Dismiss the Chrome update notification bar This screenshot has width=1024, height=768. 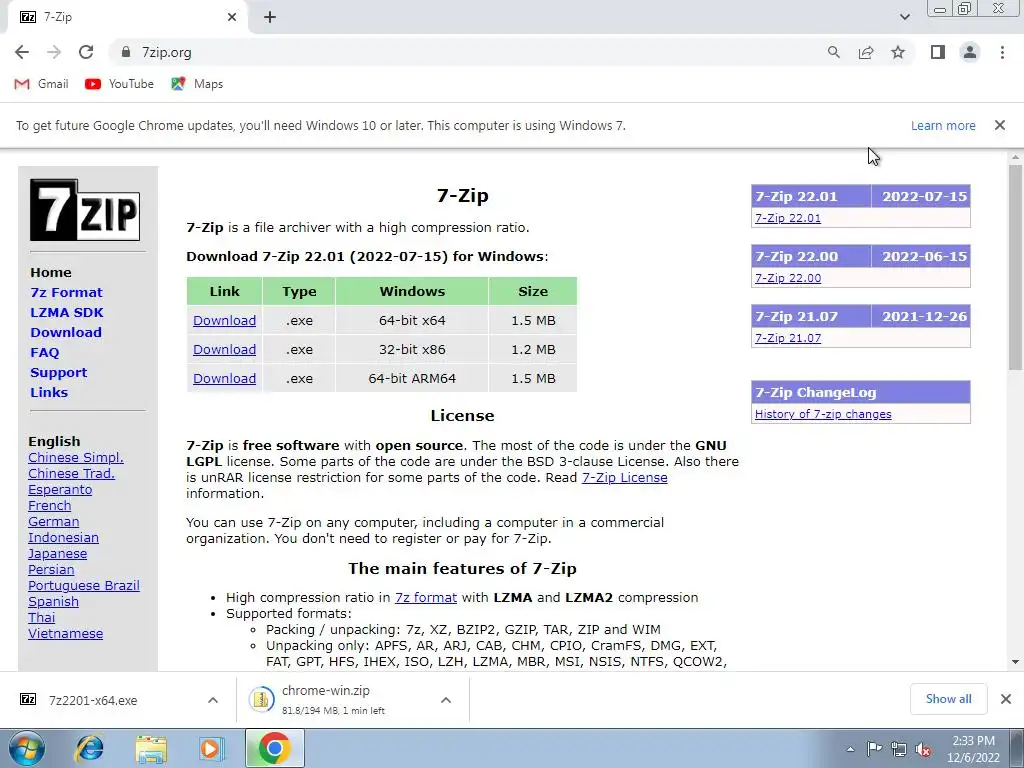1000,125
